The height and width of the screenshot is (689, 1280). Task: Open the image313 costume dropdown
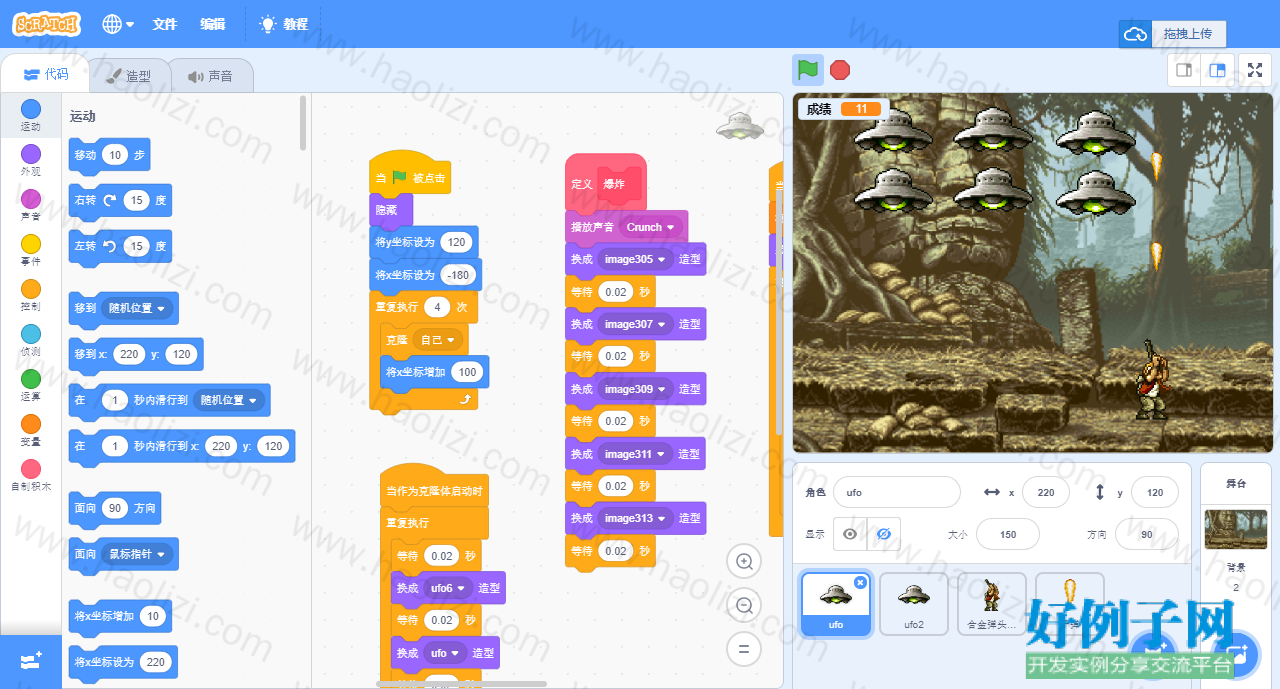coord(635,518)
